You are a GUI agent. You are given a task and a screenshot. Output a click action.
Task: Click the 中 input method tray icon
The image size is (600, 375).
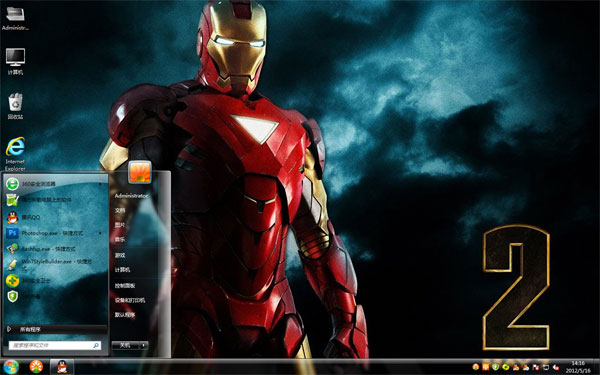[x=486, y=367]
